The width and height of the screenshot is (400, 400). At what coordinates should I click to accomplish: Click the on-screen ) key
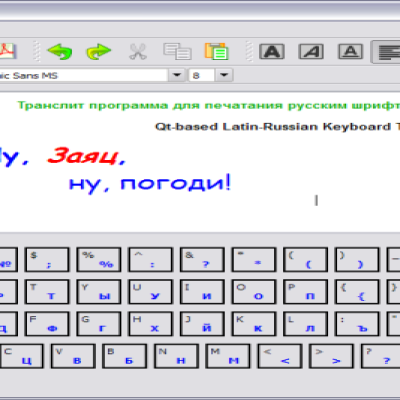pyautogui.click(x=357, y=259)
